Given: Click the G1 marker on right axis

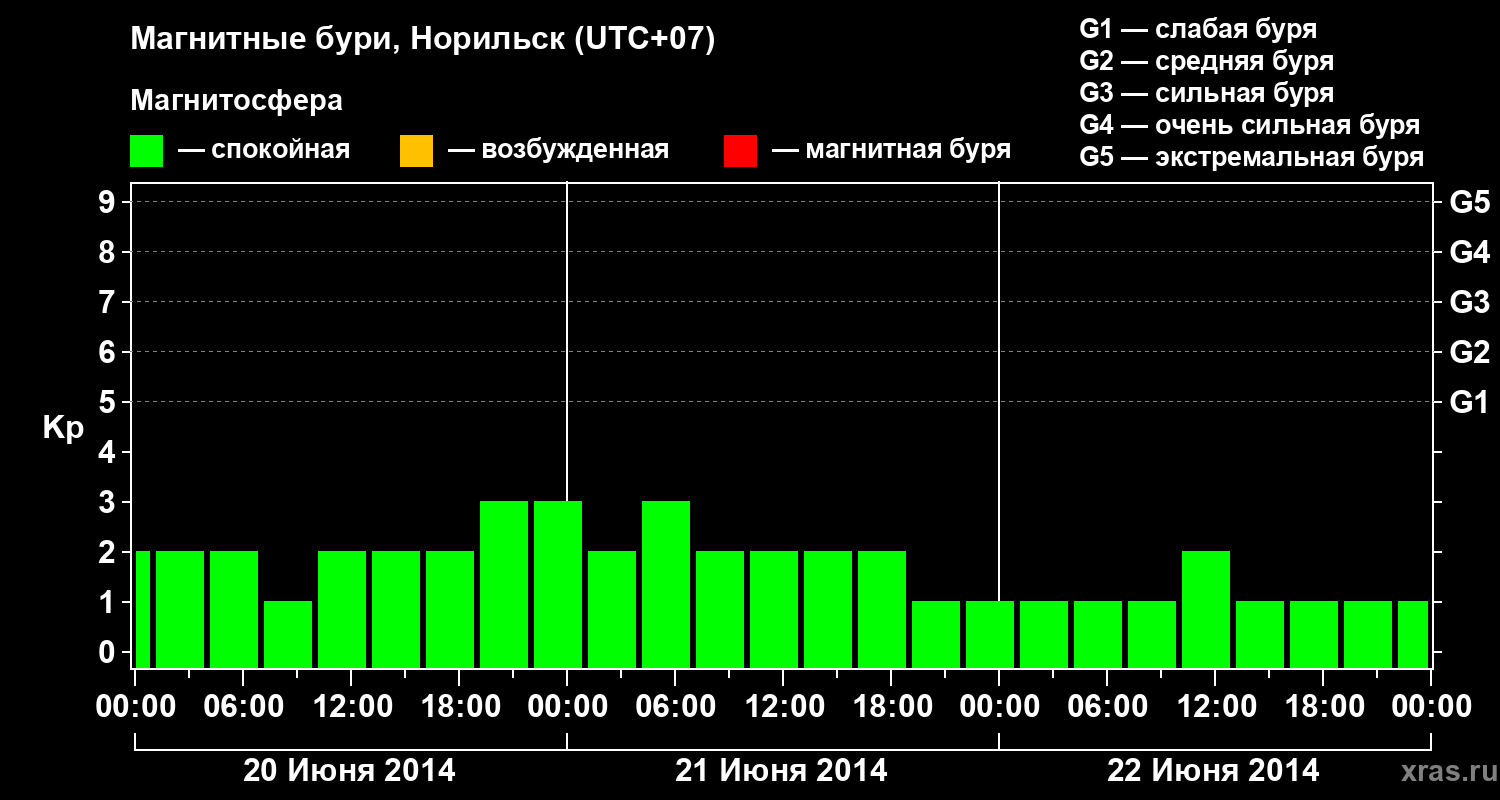Looking at the screenshot, I should pos(1469,403).
